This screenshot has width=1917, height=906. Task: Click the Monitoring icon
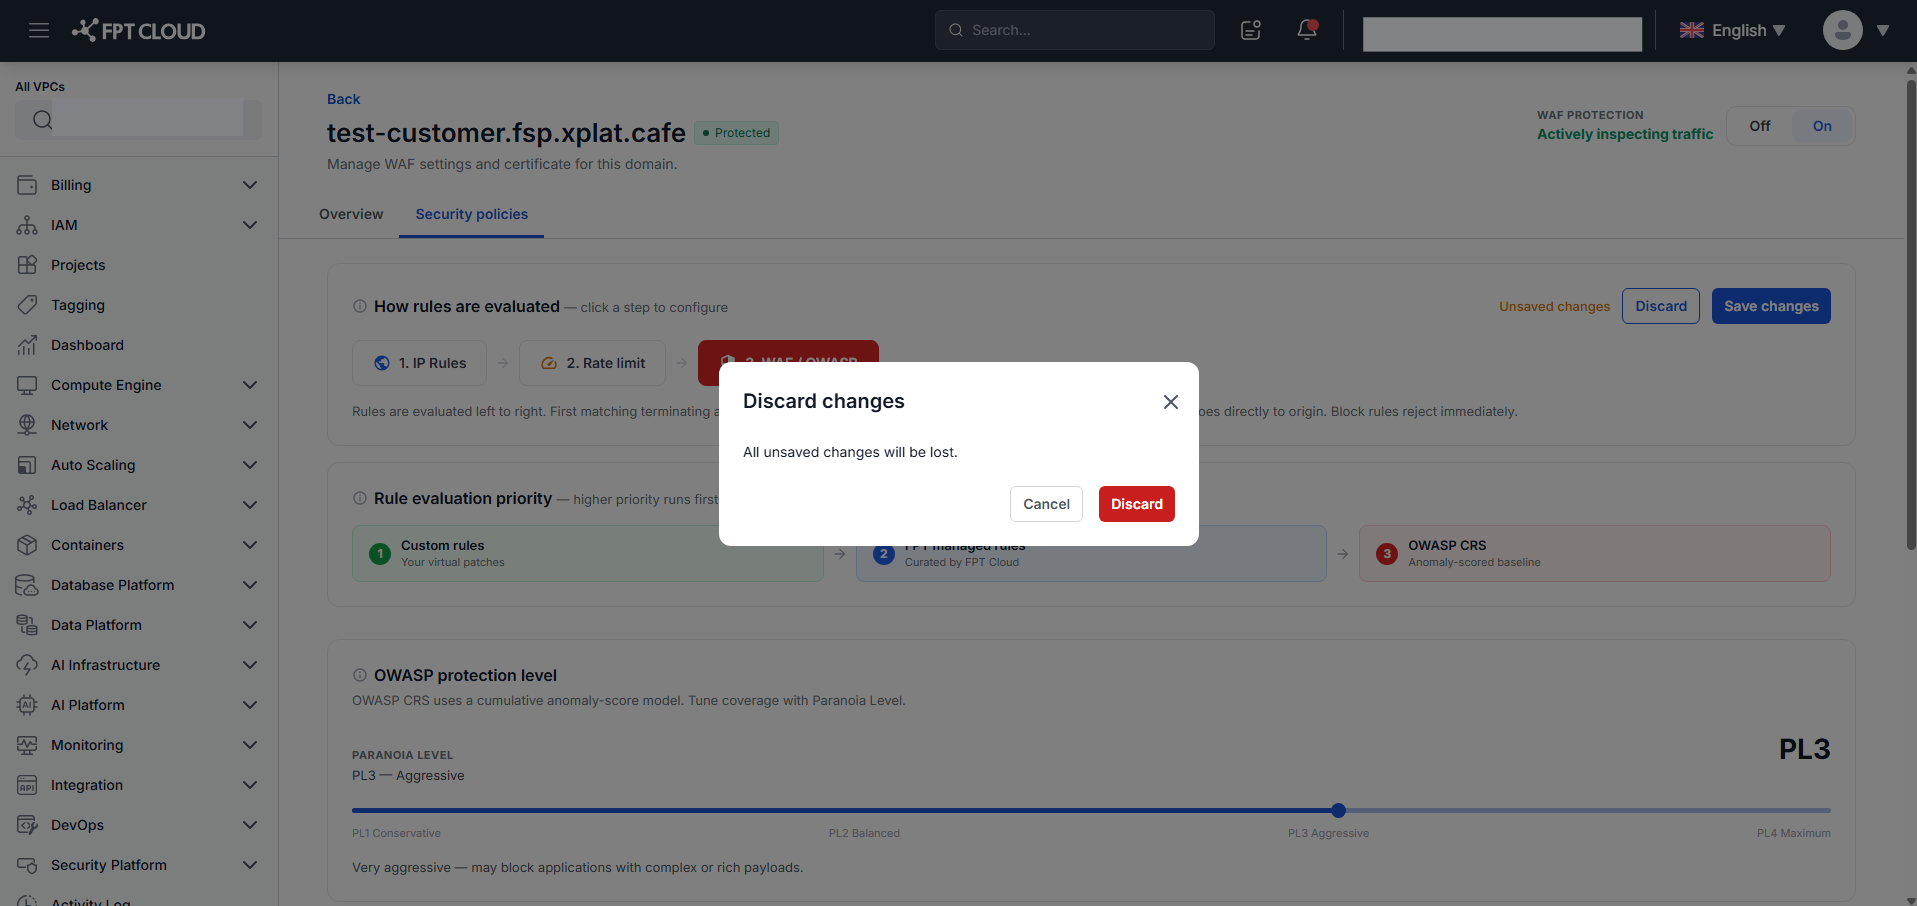tap(27, 745)
